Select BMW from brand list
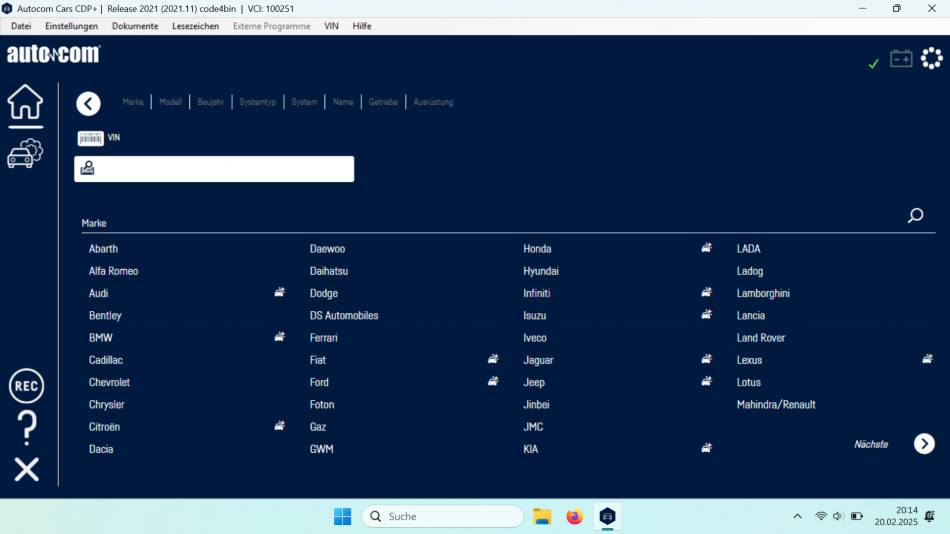Screen dimensions: 950x534 [101, 338]
